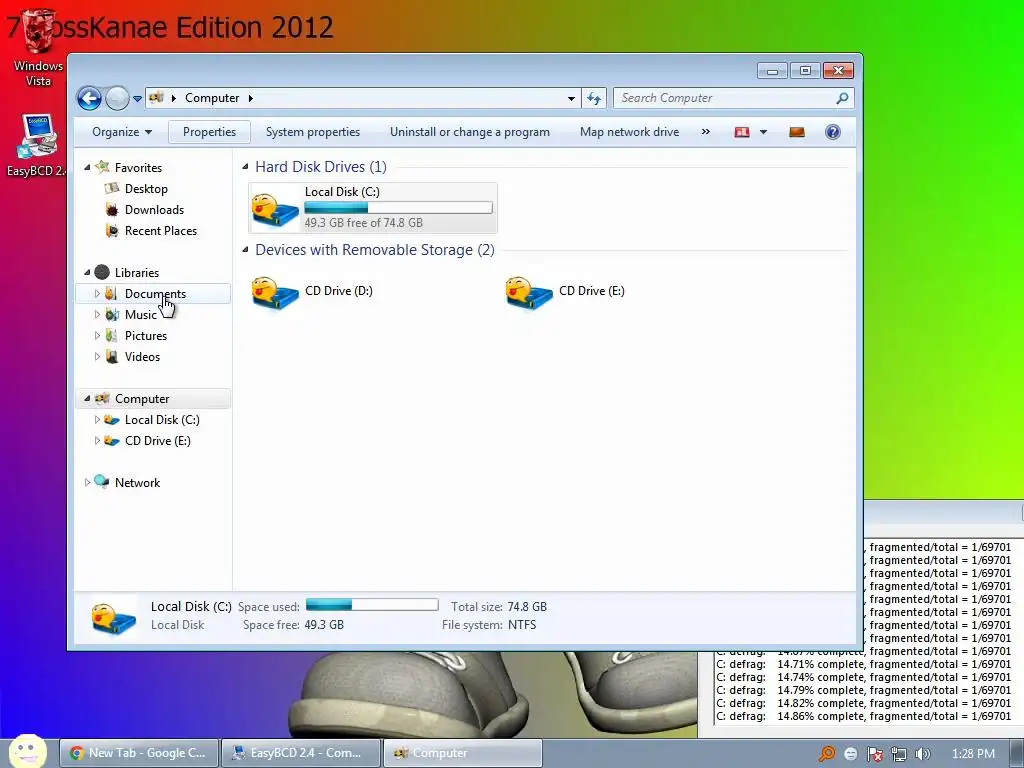Viewport: 1024px width, 768px height.
Task: Collapse the Hard Disk Drives group
Action: click(x=246, y=167)
